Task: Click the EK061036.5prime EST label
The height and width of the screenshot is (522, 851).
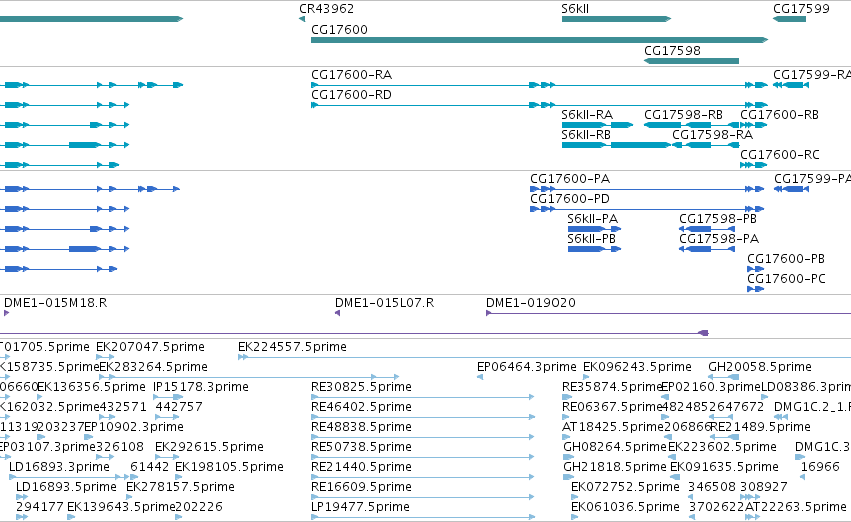Action: click(625, 507)
